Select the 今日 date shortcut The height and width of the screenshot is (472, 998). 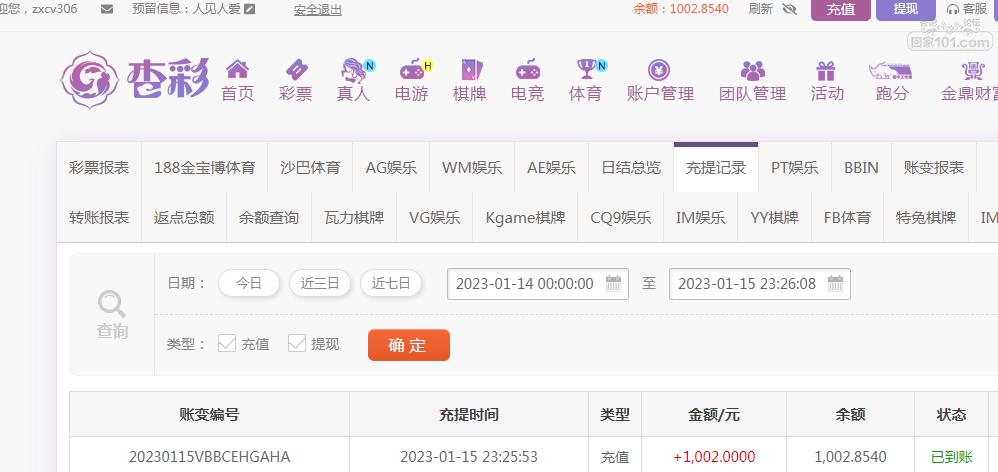coord(249,283)
